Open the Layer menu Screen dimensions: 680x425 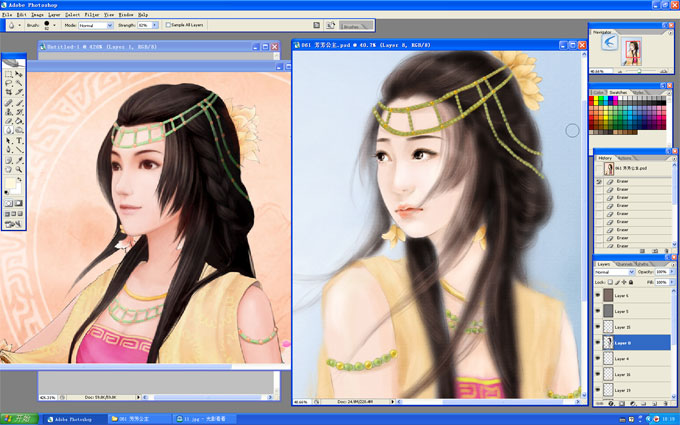tap(54, 15)
